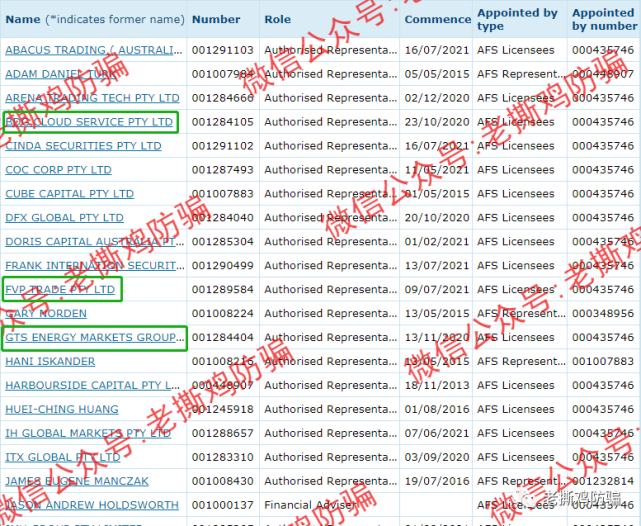The width and height of the screenshot is (641, 526).
Task: Select number cell 001291102
Action: [x=223, y=146]
